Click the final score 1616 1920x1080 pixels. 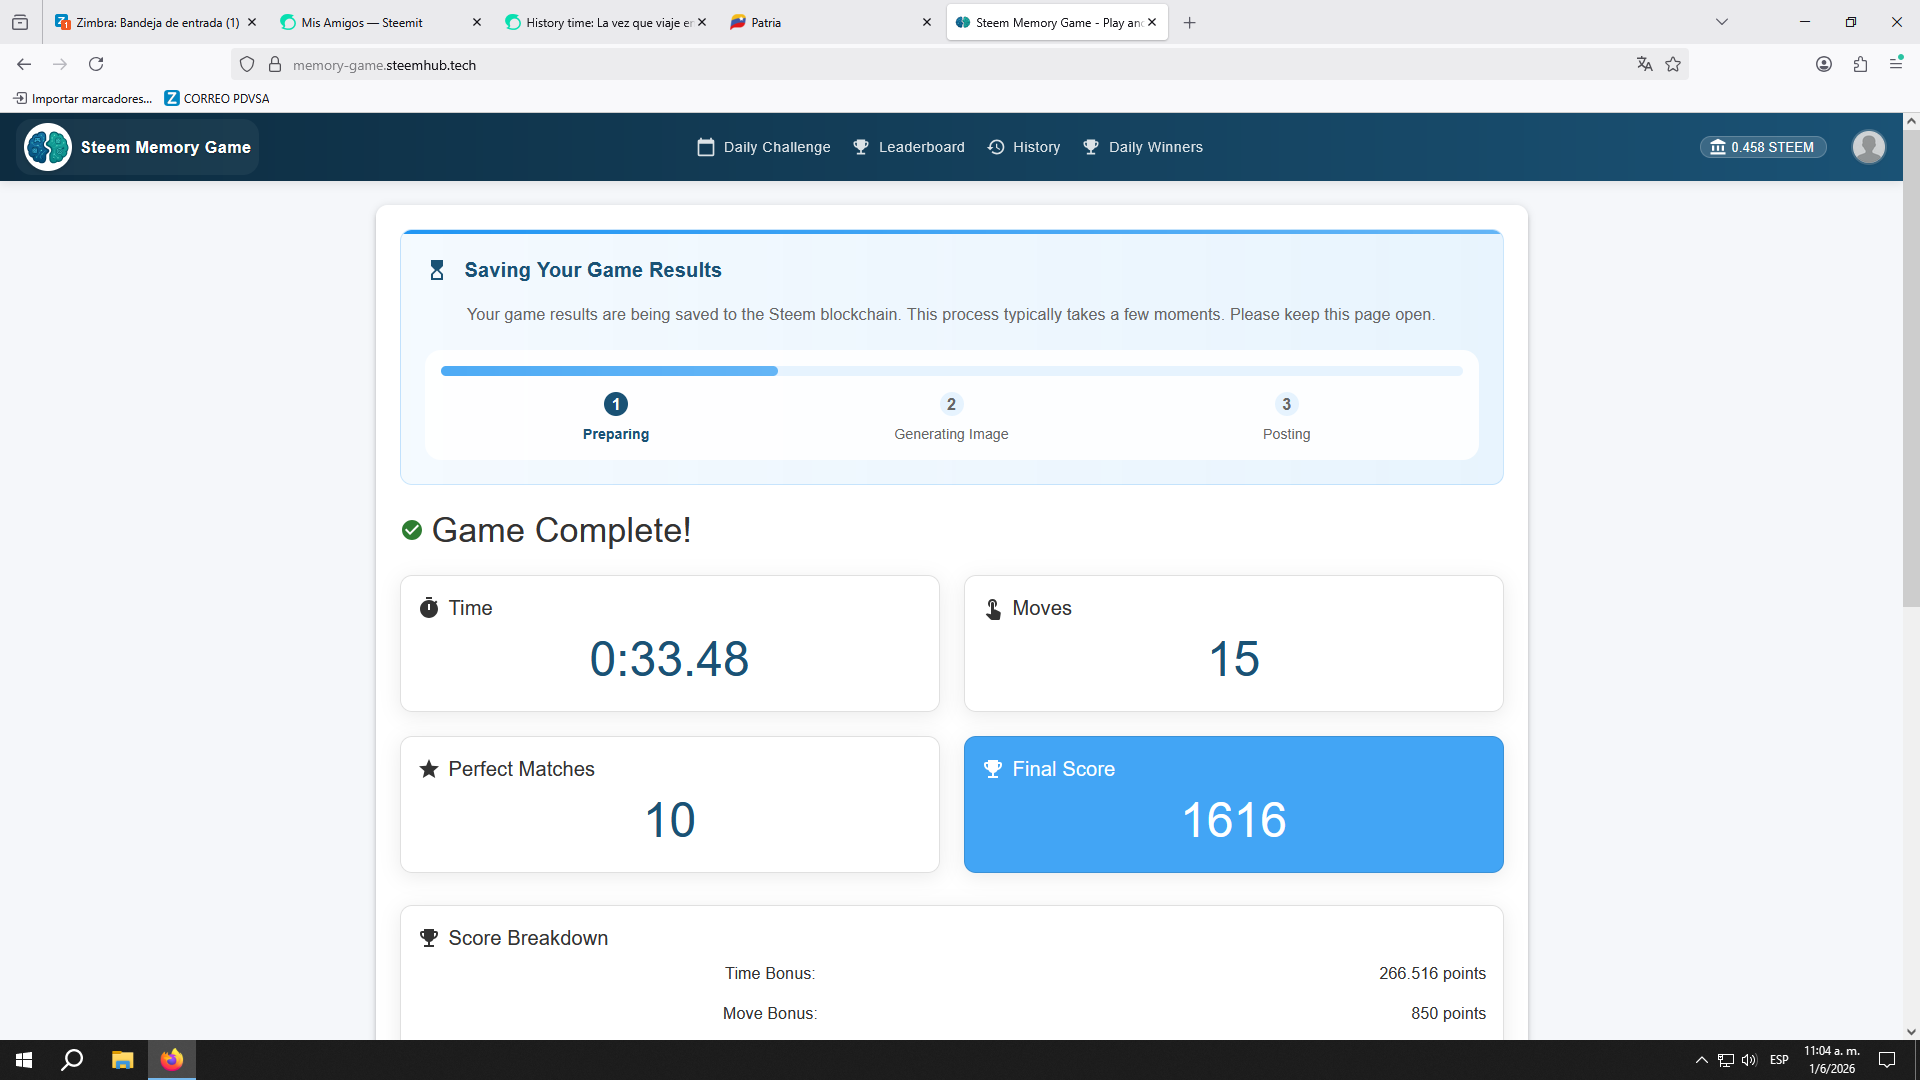(x=1234, y=820)
